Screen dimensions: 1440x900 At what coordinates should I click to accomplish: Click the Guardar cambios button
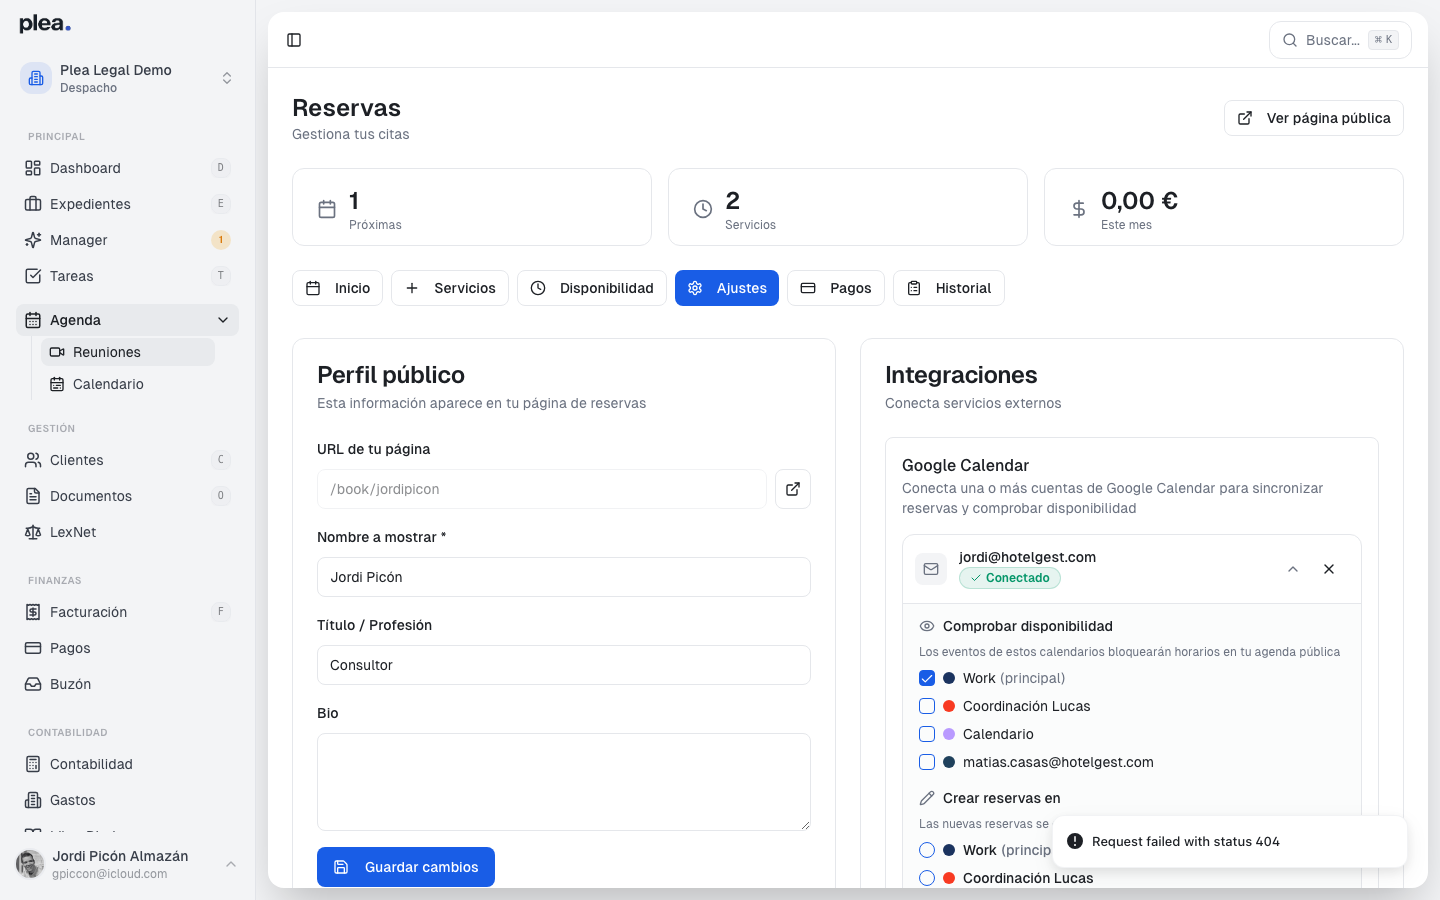coord(405,867)
